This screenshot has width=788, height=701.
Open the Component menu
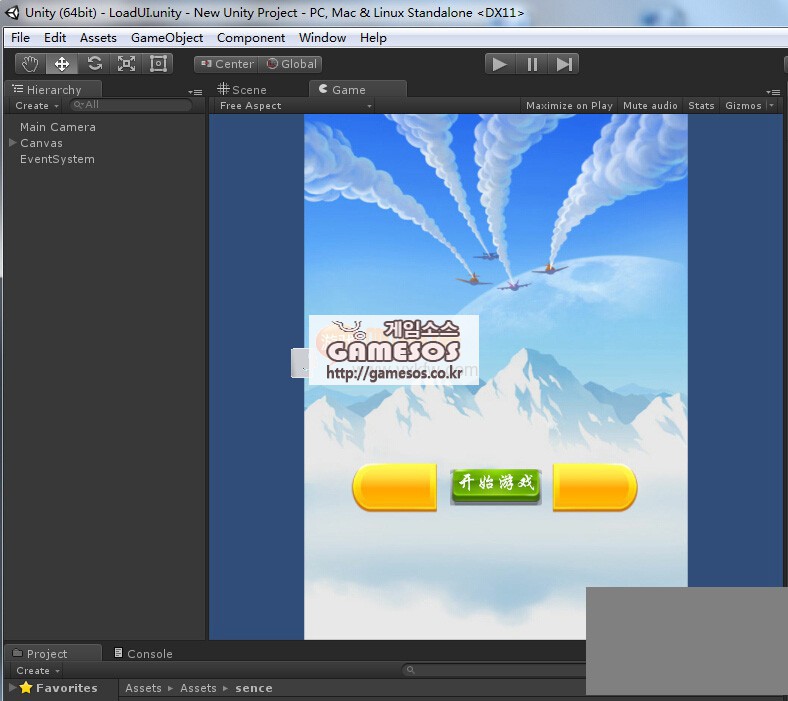tap(251, 38)
